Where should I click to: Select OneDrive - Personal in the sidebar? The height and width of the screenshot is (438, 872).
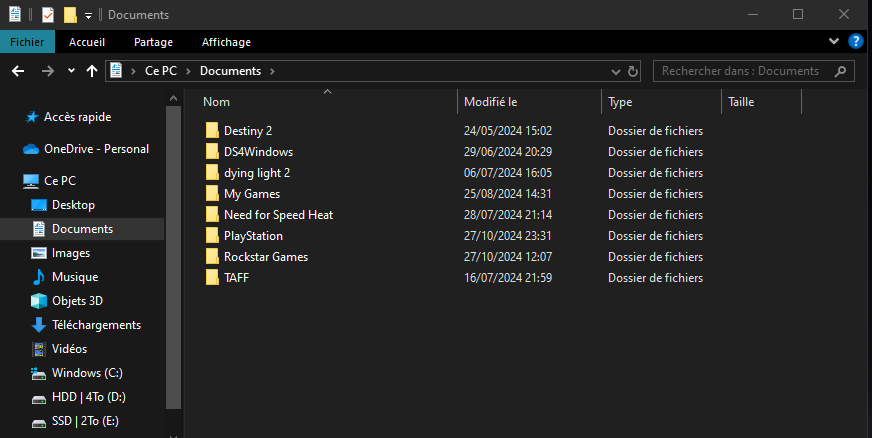[96, 149]
